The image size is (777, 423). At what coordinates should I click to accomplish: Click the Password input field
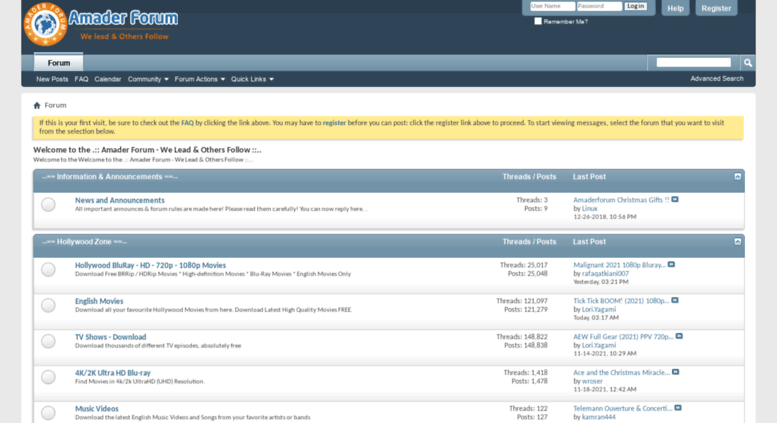[599, 6]
